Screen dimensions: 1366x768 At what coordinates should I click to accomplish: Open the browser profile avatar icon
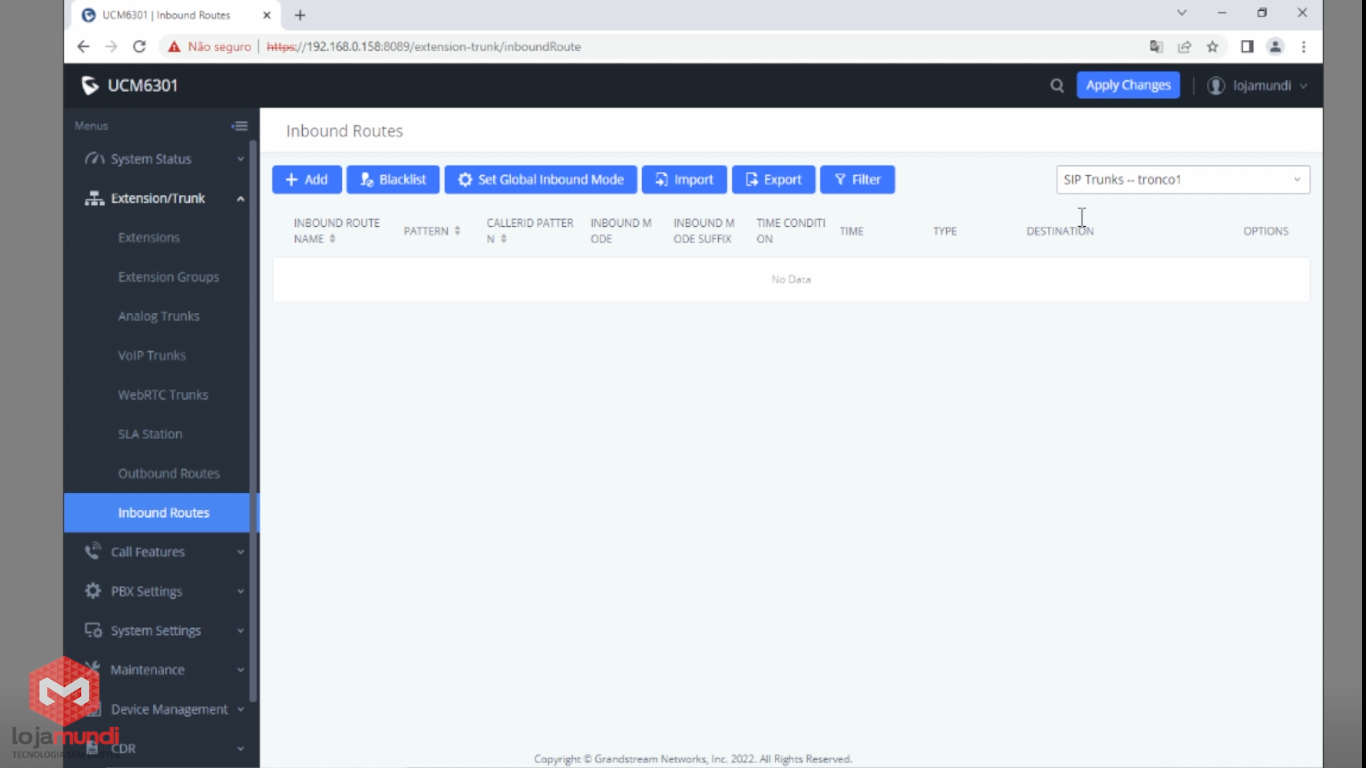[x=1275, y=47]
